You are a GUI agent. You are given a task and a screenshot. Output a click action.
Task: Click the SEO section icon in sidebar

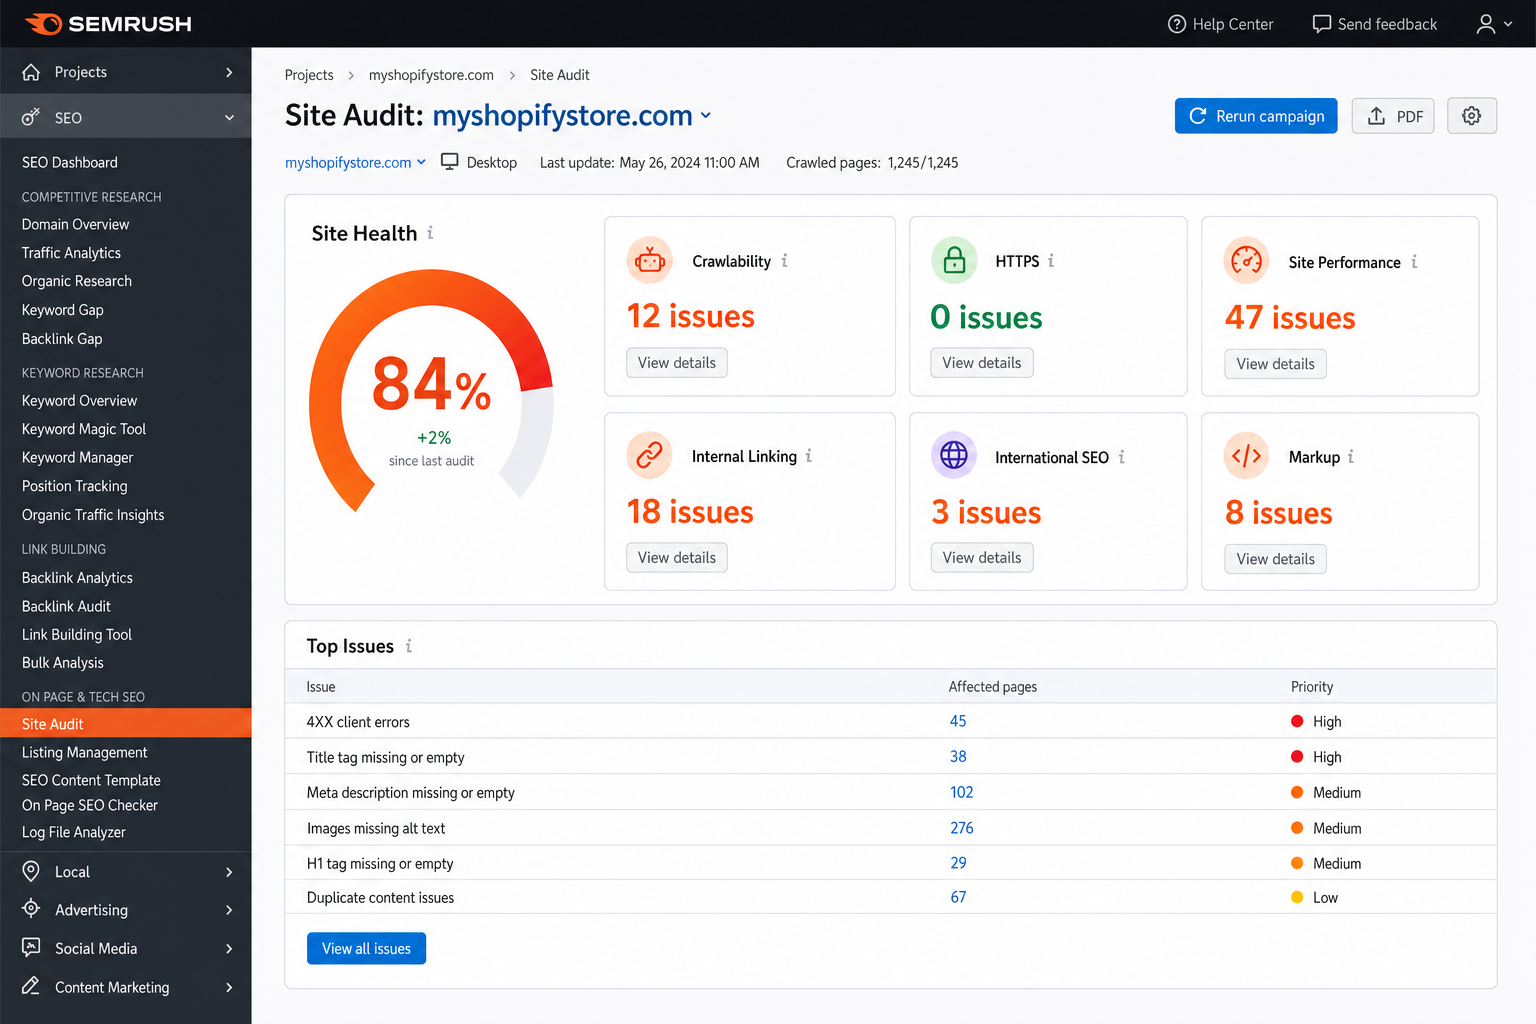click(x=32, y=117)
